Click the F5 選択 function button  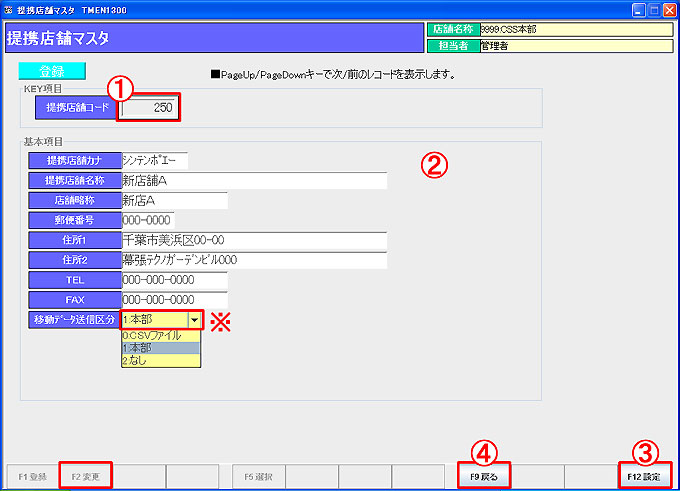tap(258, 477)
